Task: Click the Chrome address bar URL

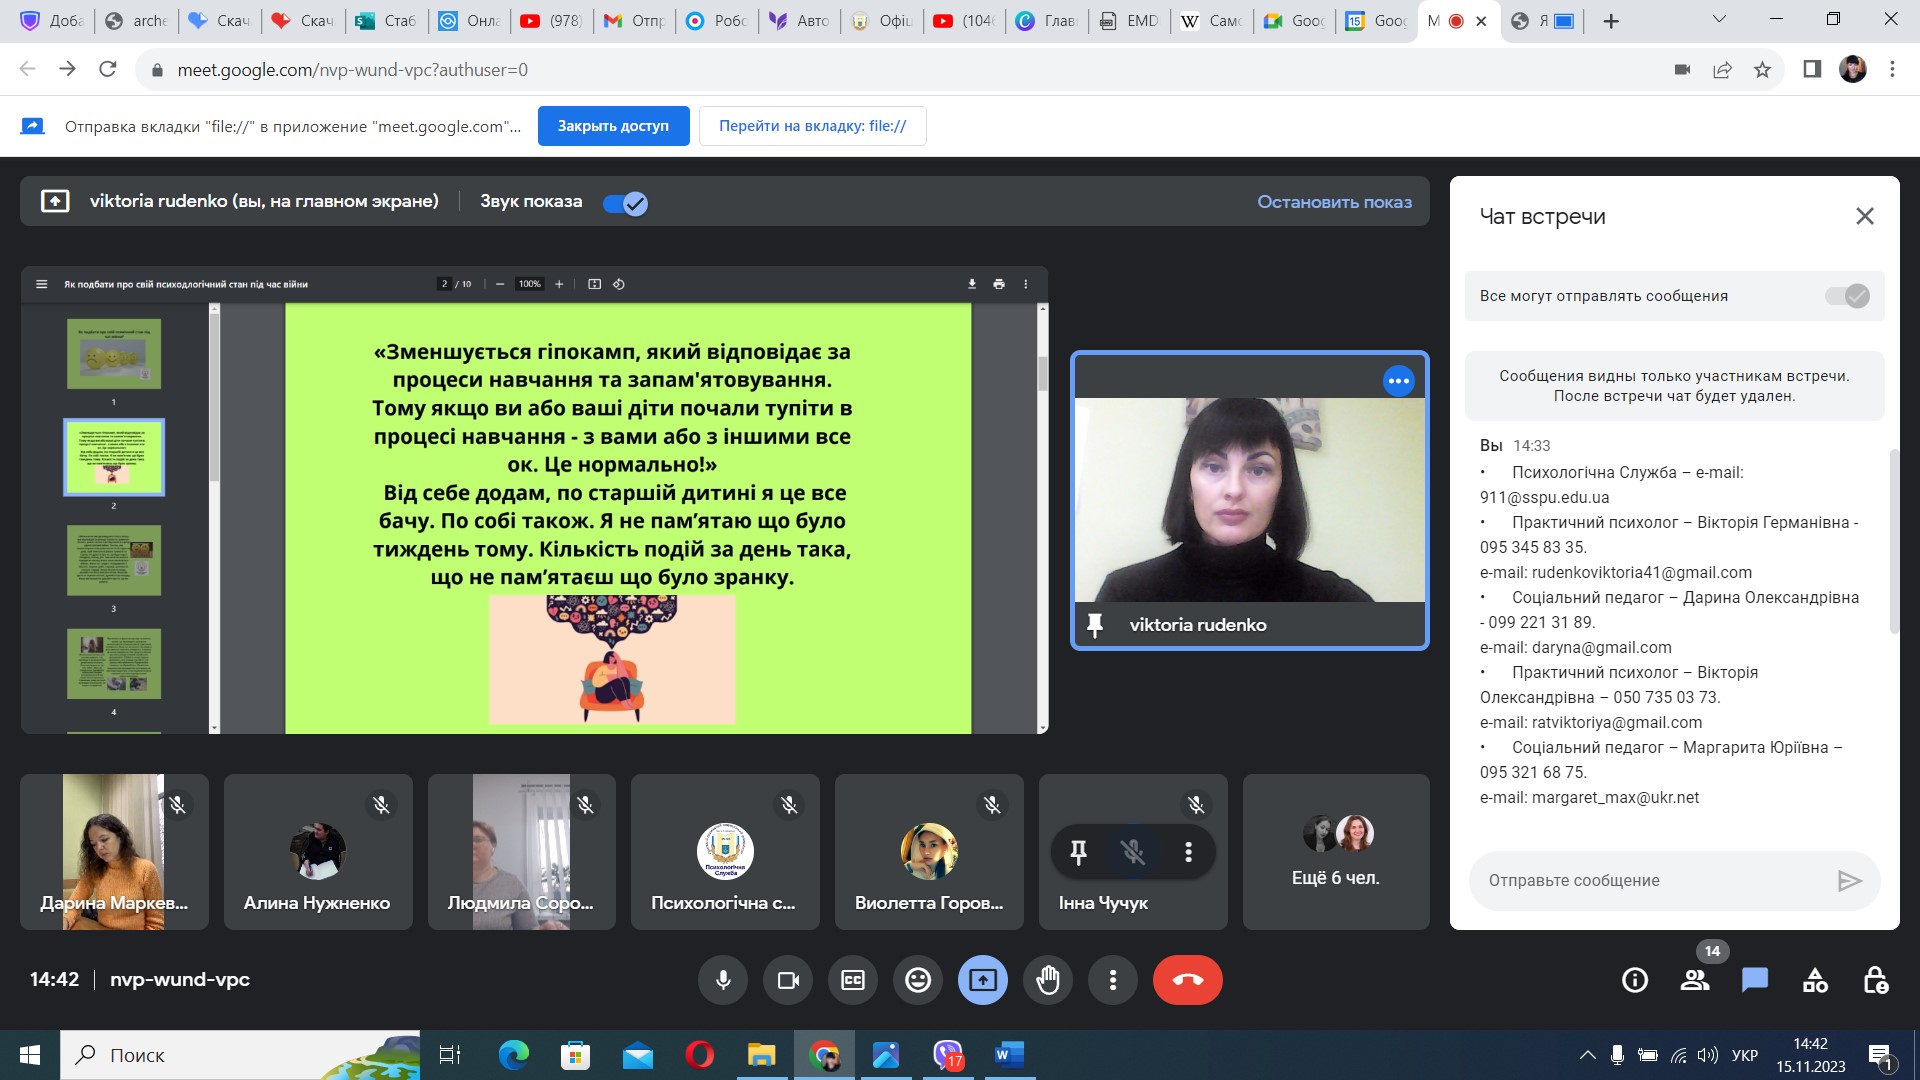Action: coord(352,70)
